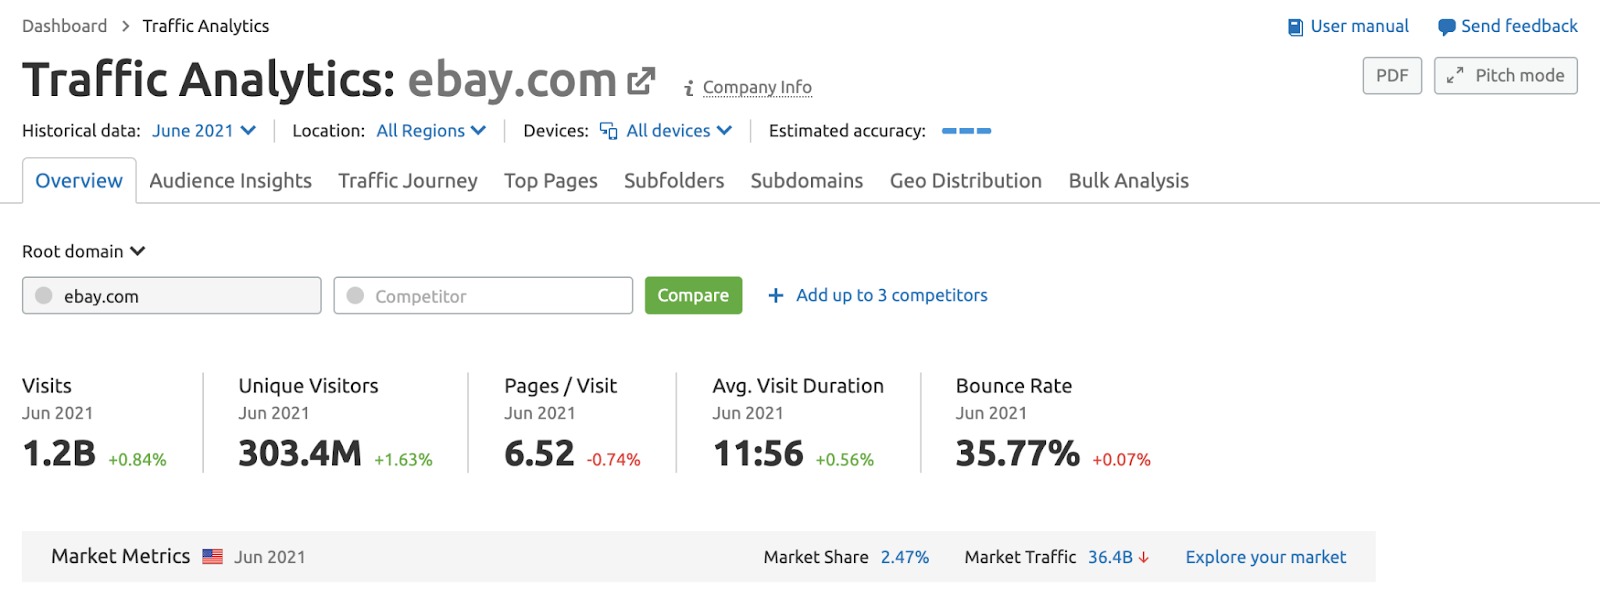Click the Send feedback link

1519,26
